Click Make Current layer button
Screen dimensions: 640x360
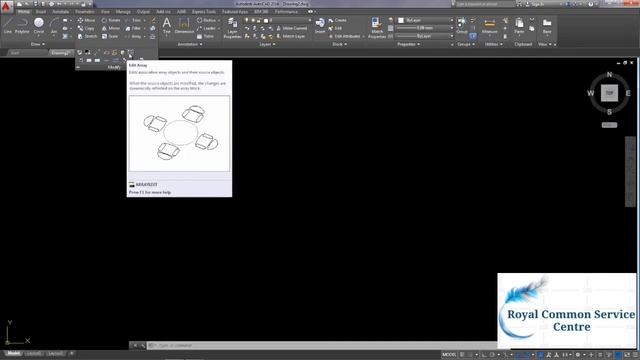(291, 28)
